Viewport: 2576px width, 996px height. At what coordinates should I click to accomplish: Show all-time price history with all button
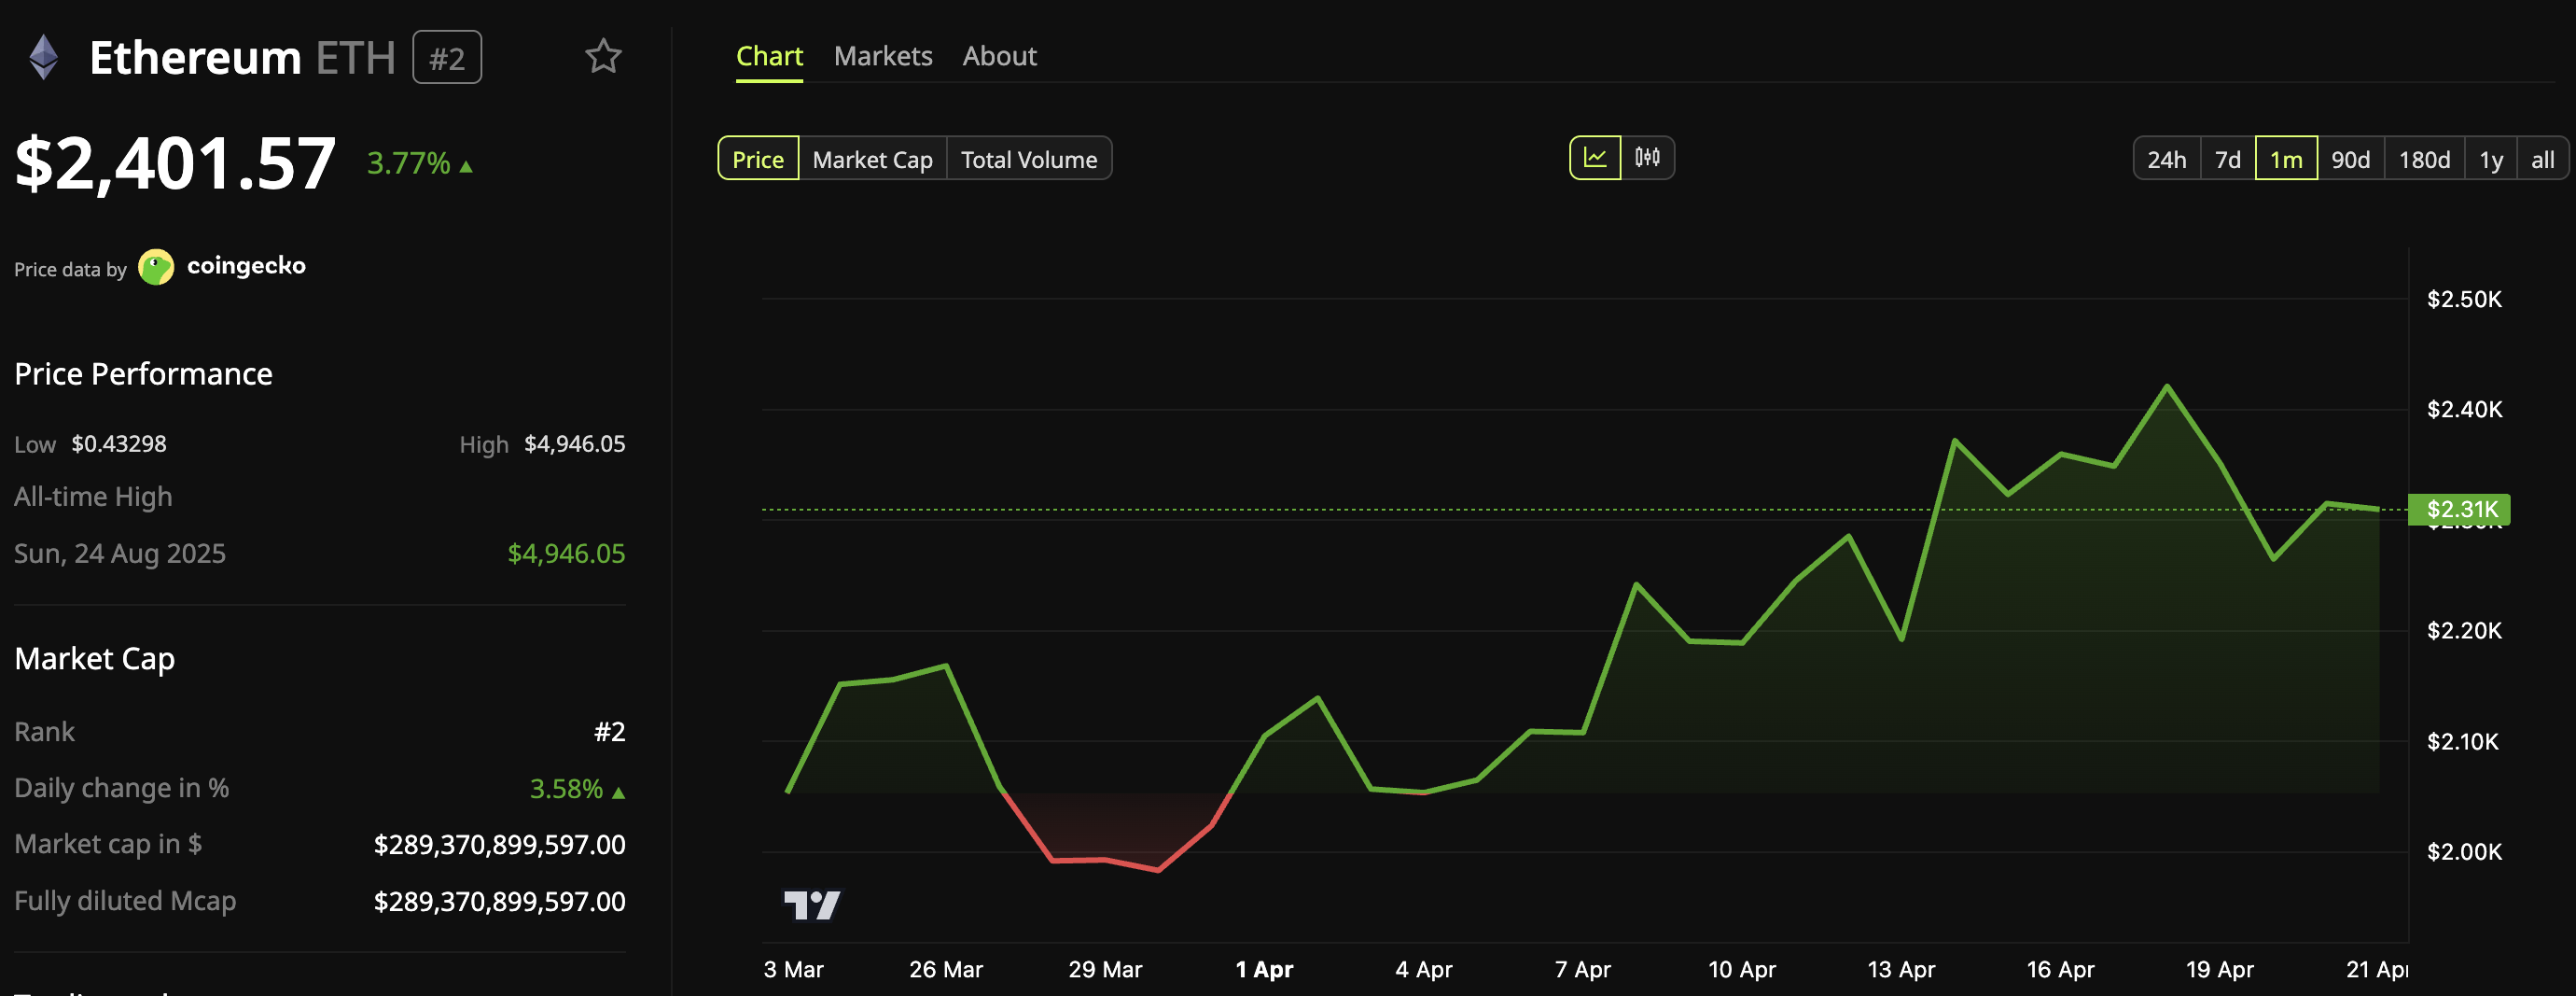point(2543,158)
